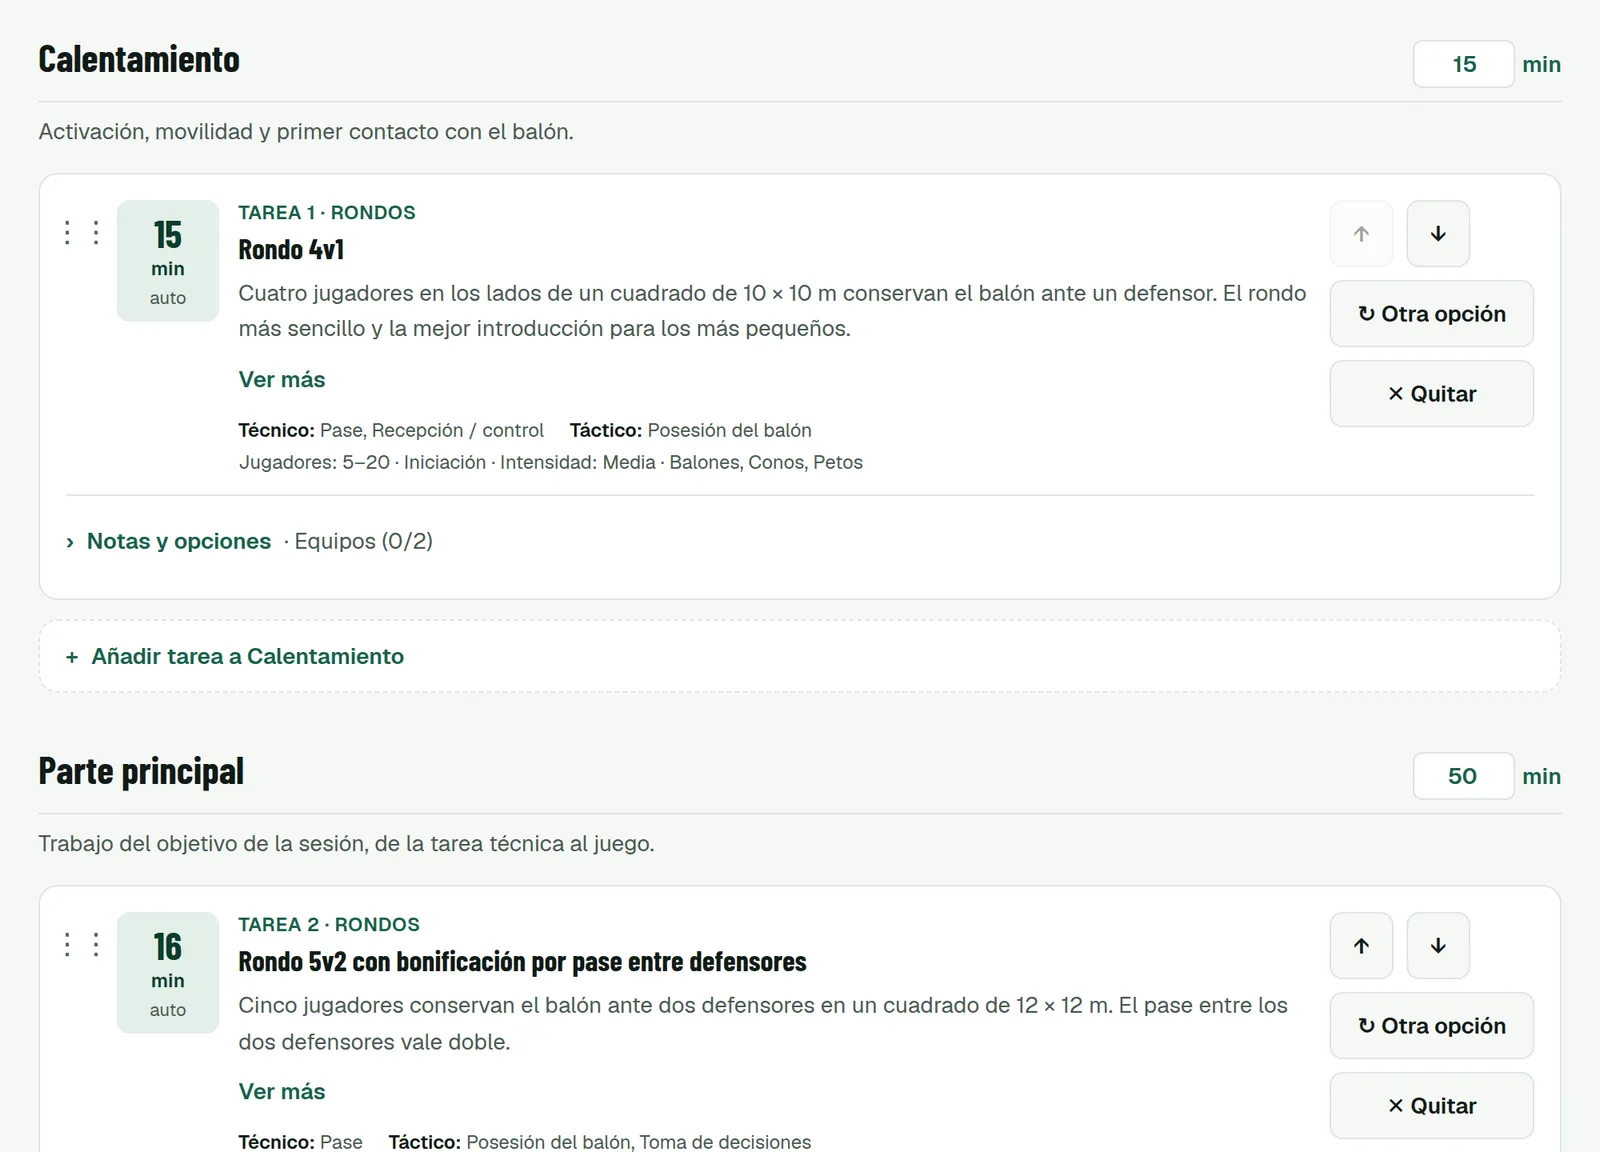The height and width of the screenshot is (1152, 1600).
Task: Move Rondo 5v2 task down
Action: [x=1438, y=946]
